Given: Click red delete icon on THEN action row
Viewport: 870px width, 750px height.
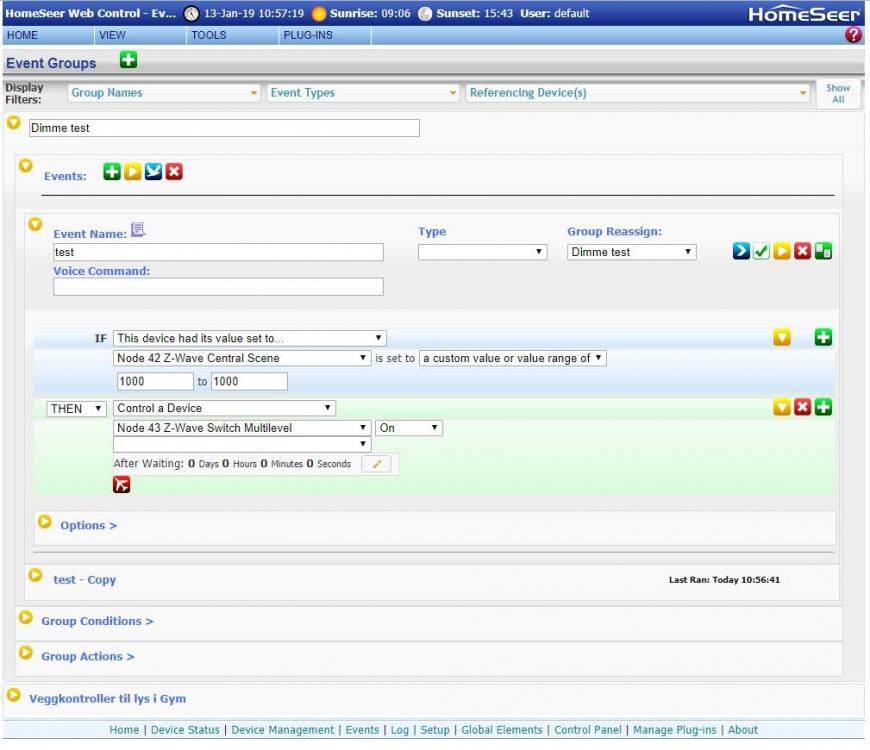Looking at the screenshot, I should coord(802,408).
